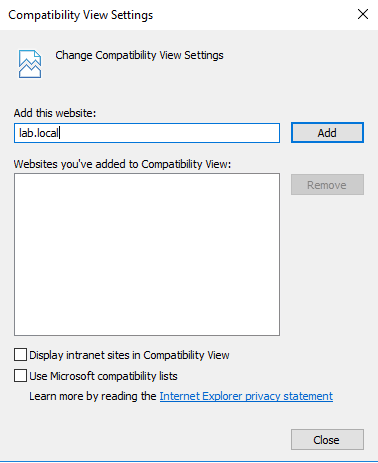Viewport: 378px width, 463px height.
Task: Select the bottom area of the websites list
Action: 147,317
